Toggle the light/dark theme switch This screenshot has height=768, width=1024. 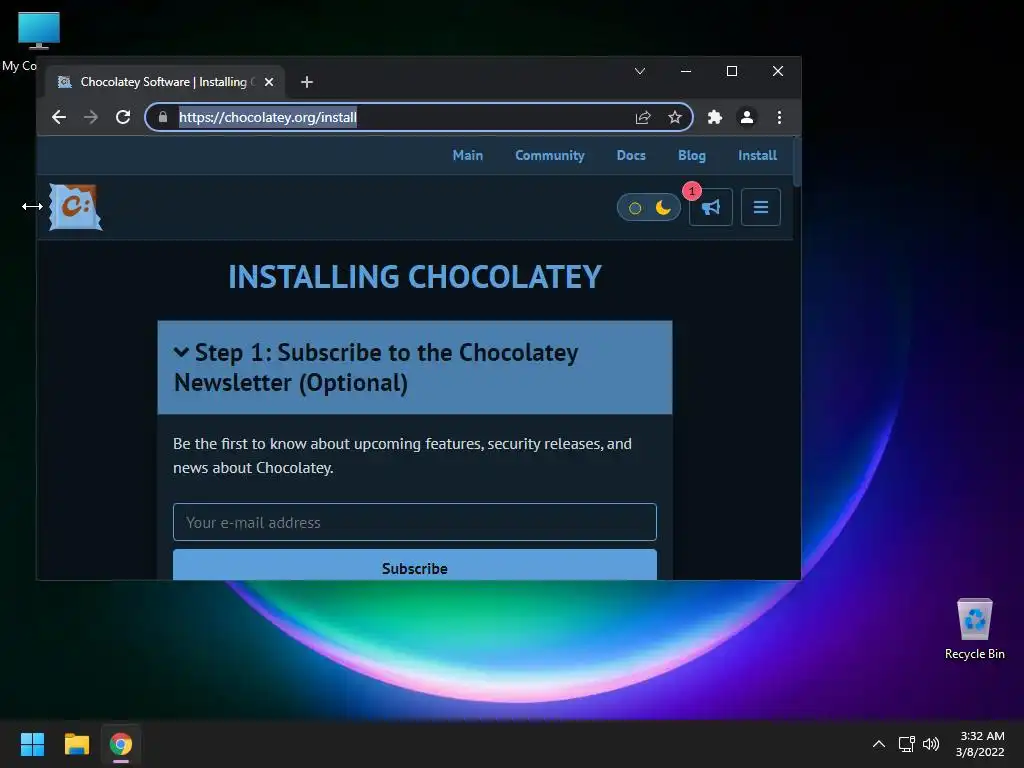click(648, 208)
